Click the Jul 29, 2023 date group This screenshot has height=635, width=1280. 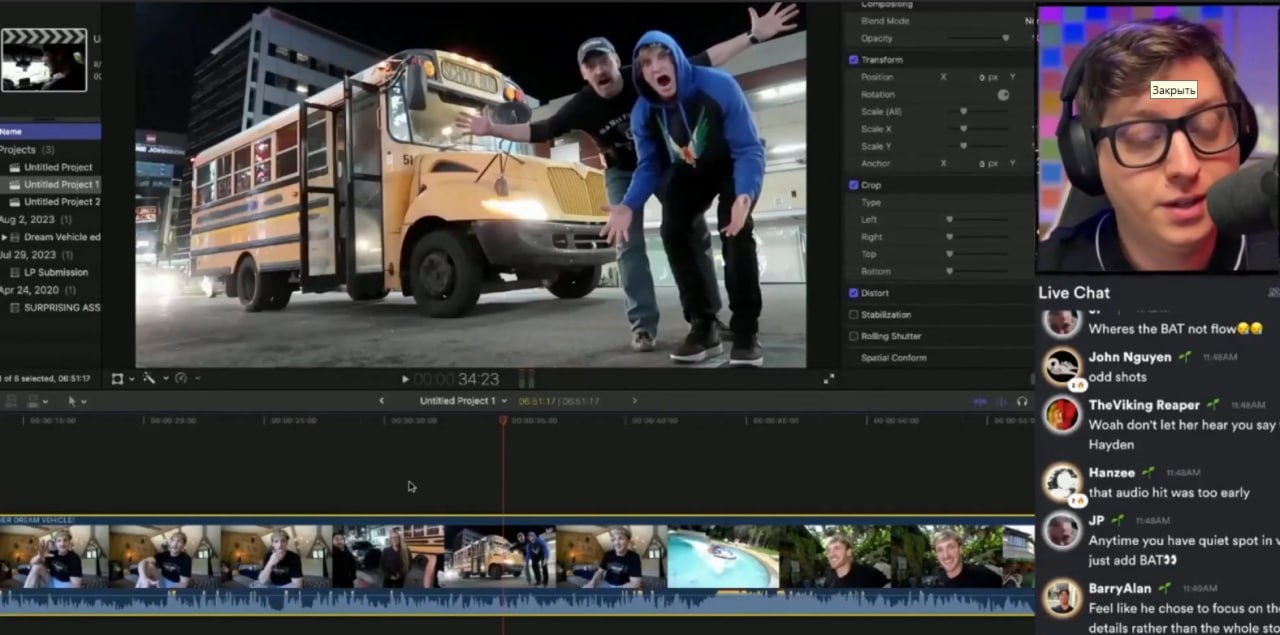coord(36,255)
